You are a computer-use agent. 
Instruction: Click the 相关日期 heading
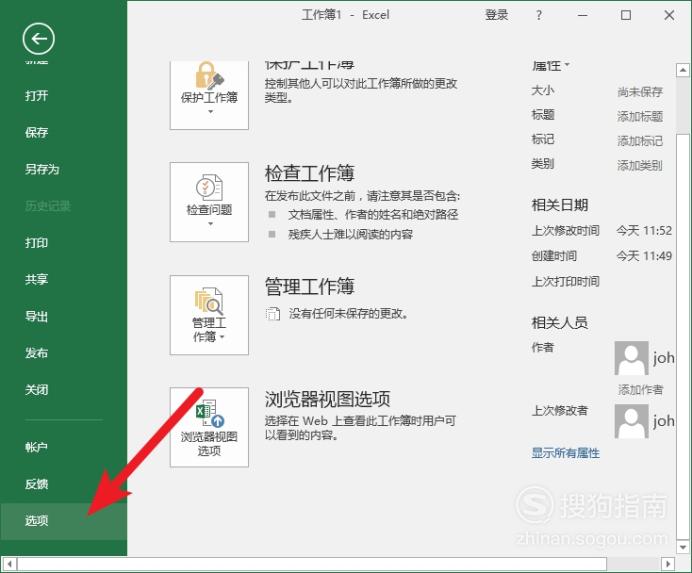560,205
